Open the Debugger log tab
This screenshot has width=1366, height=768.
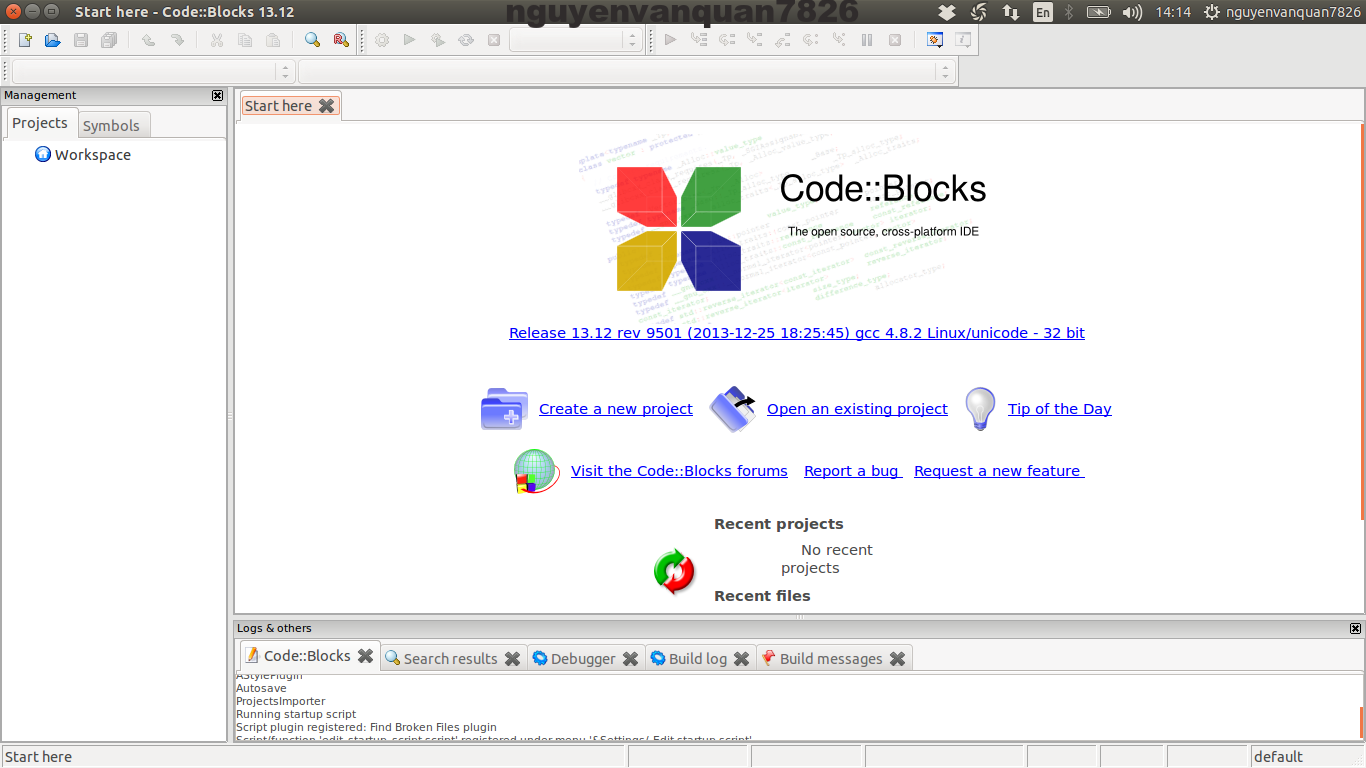click(583, 658)
